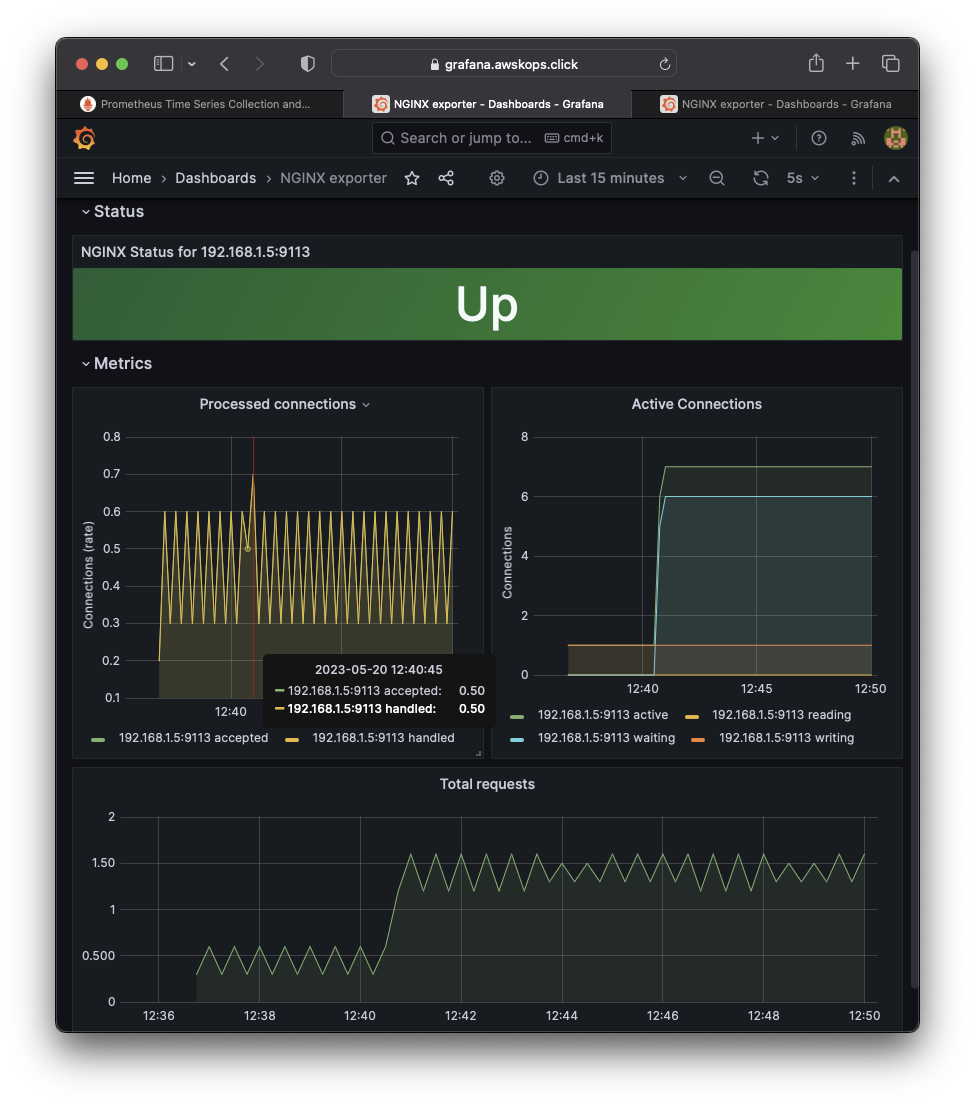975x1106 pixels.
Task: Toggle waiting series in legend
Action: (606, 738)
